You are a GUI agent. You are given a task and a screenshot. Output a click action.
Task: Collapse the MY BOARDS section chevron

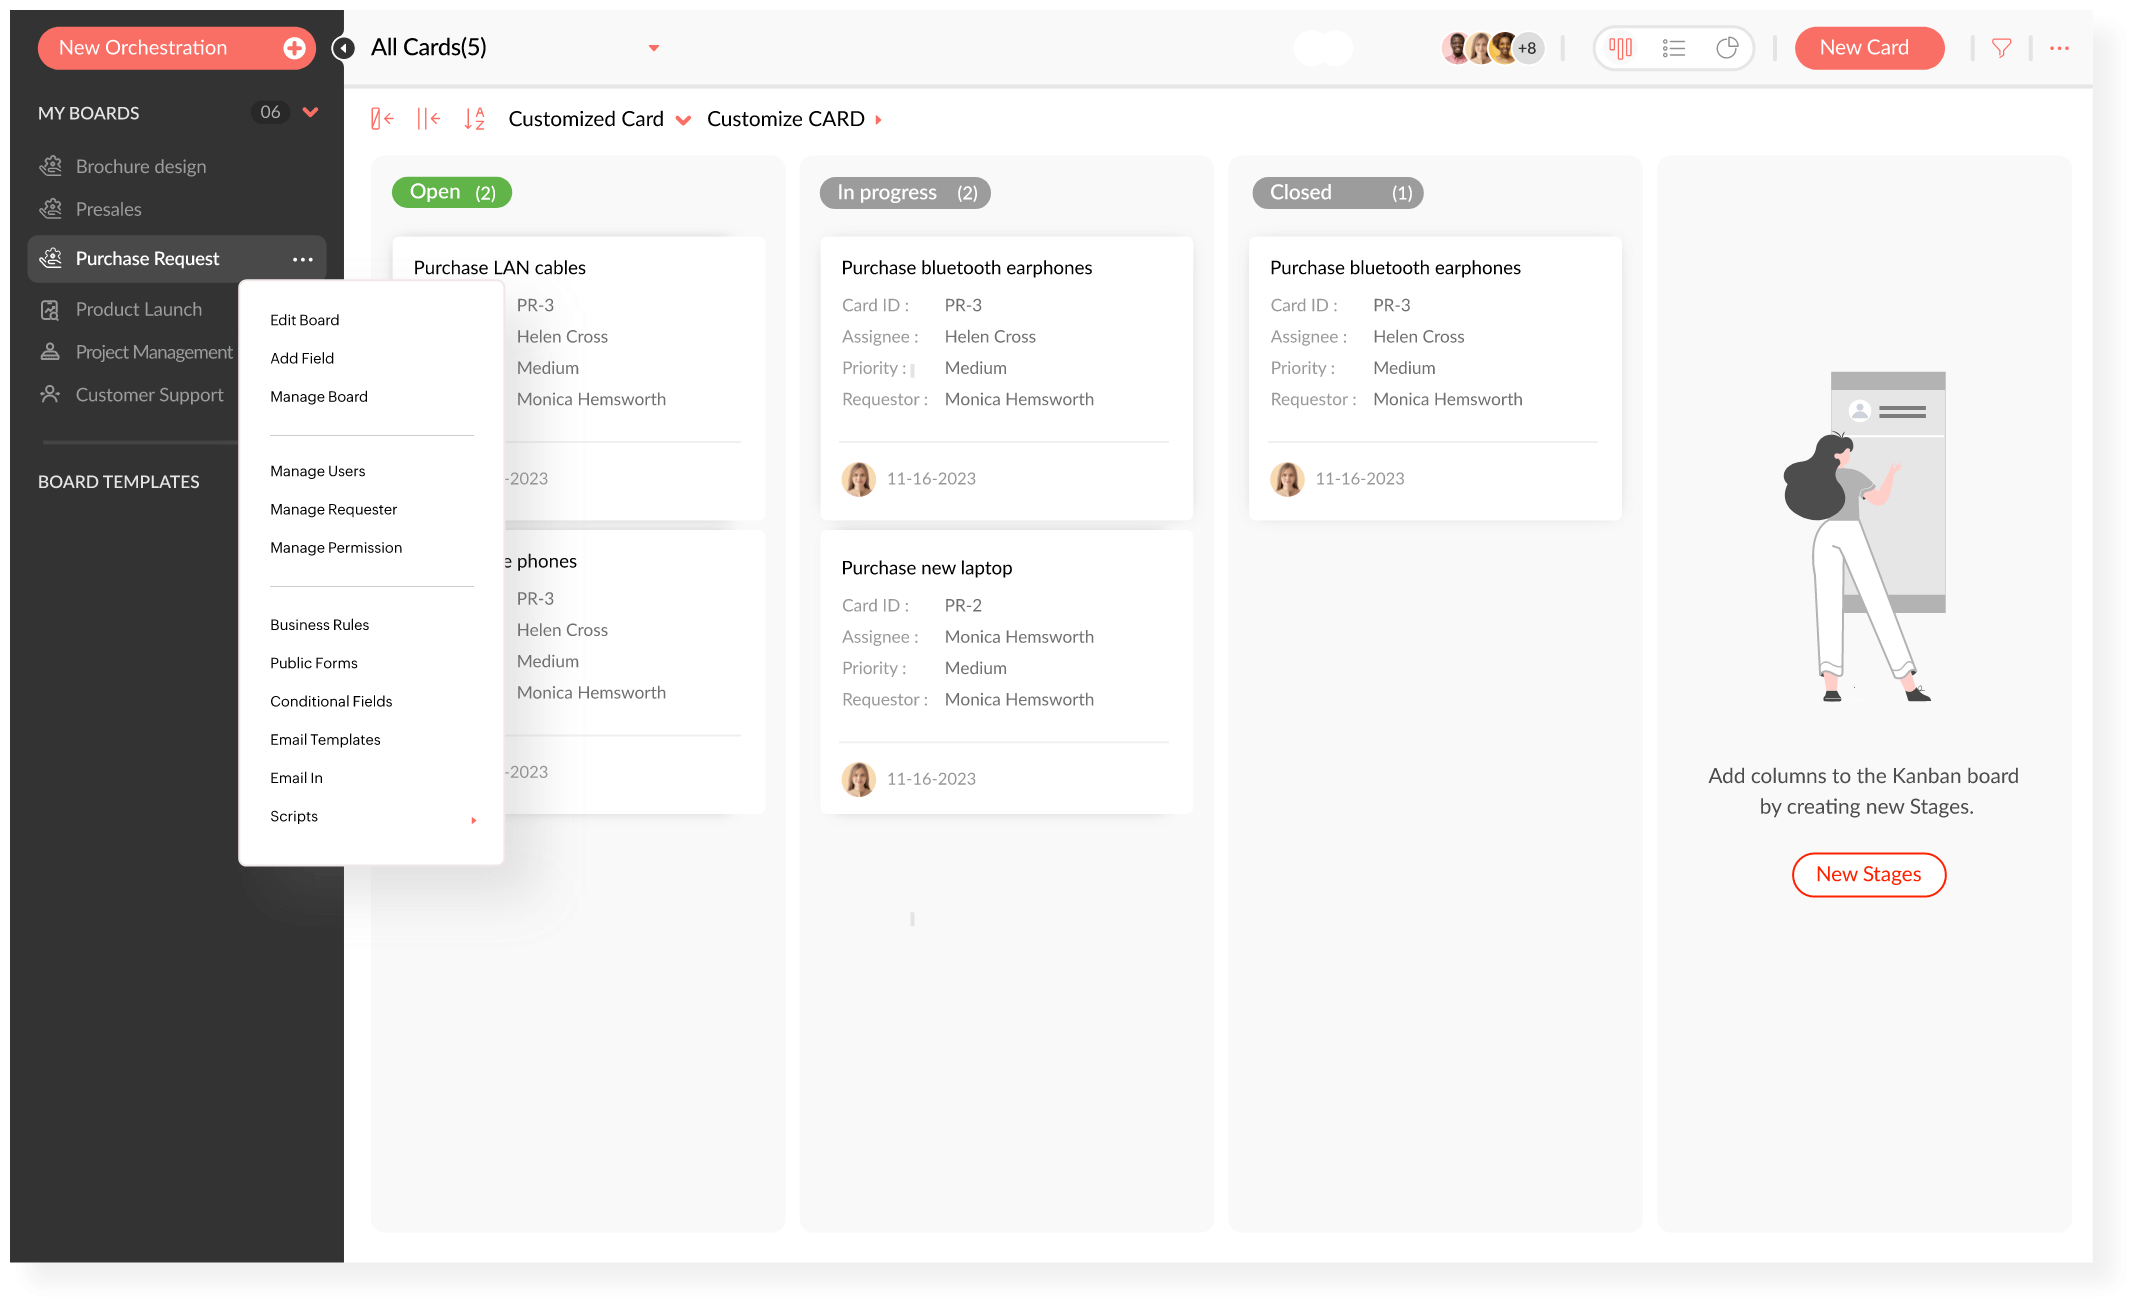point(310,112)
